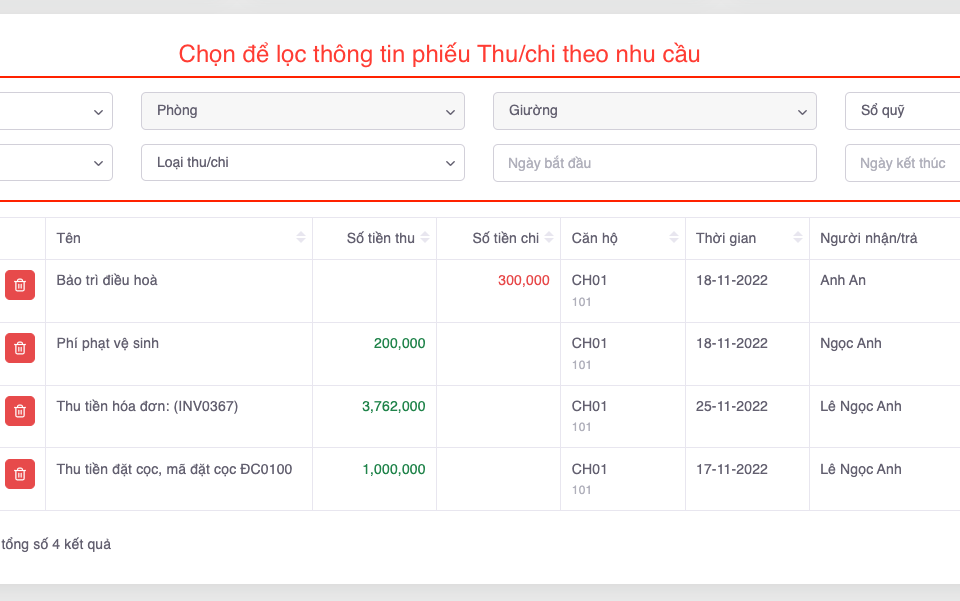This screenshot has width=960, height=601.
Task: Sort by Số tiền chi arrows
Action: (x=549, y=238)
